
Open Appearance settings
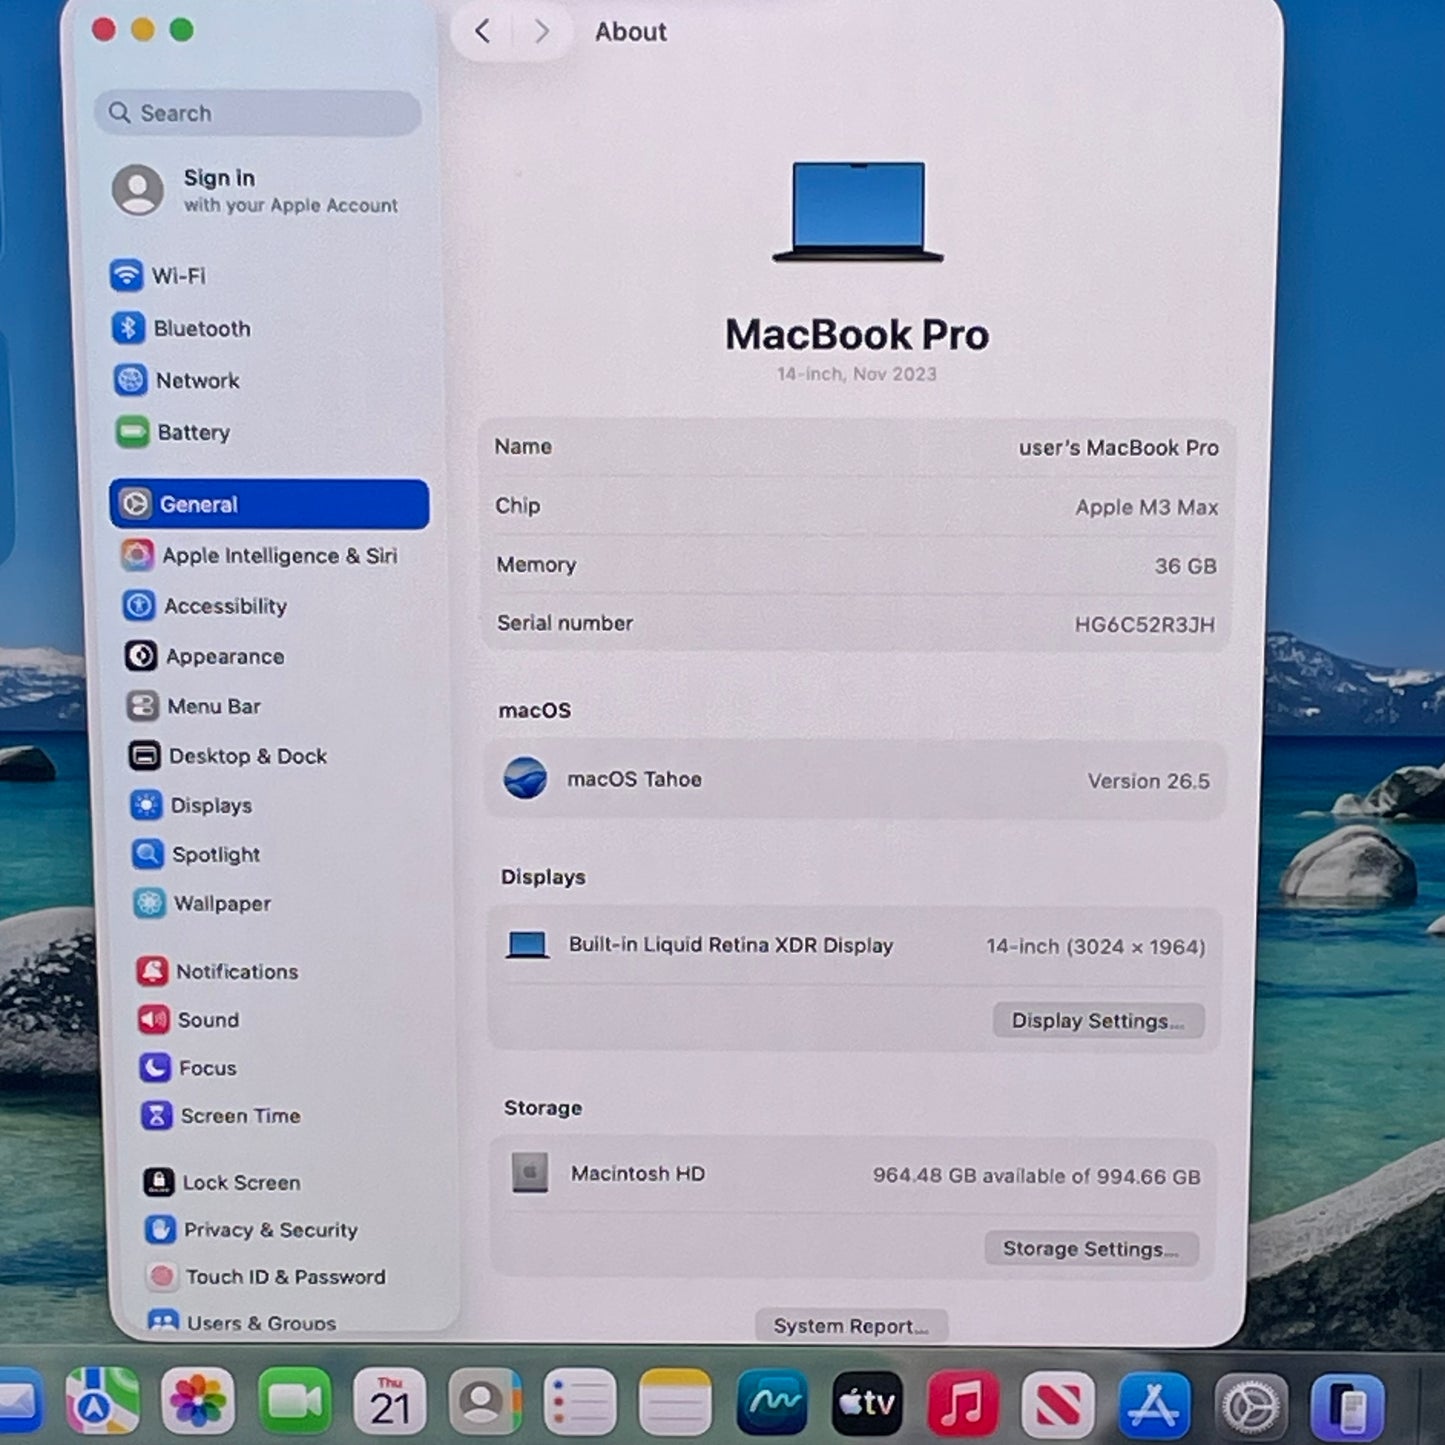pyautogui.click(x=205, y=656)
